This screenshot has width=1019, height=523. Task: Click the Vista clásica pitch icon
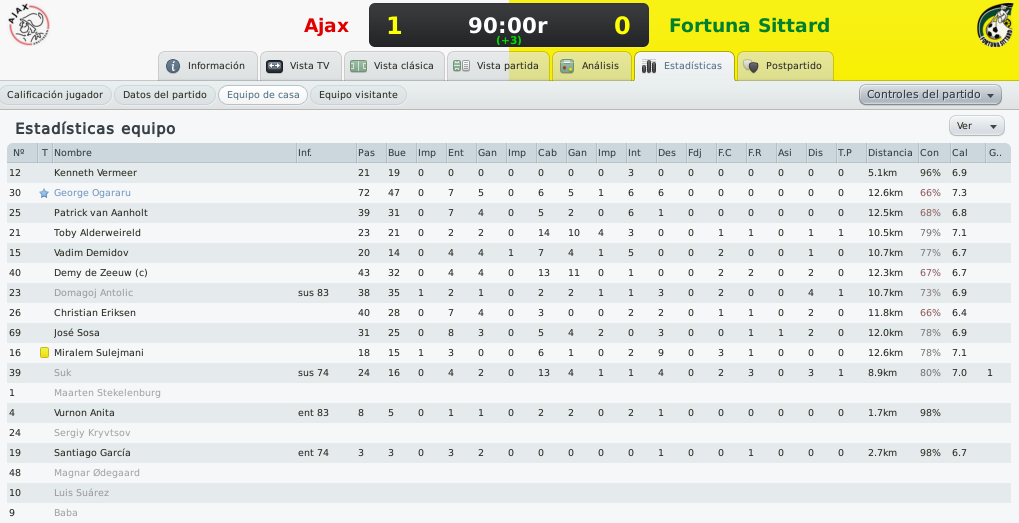pyautogui.click(x=358, y=66)
